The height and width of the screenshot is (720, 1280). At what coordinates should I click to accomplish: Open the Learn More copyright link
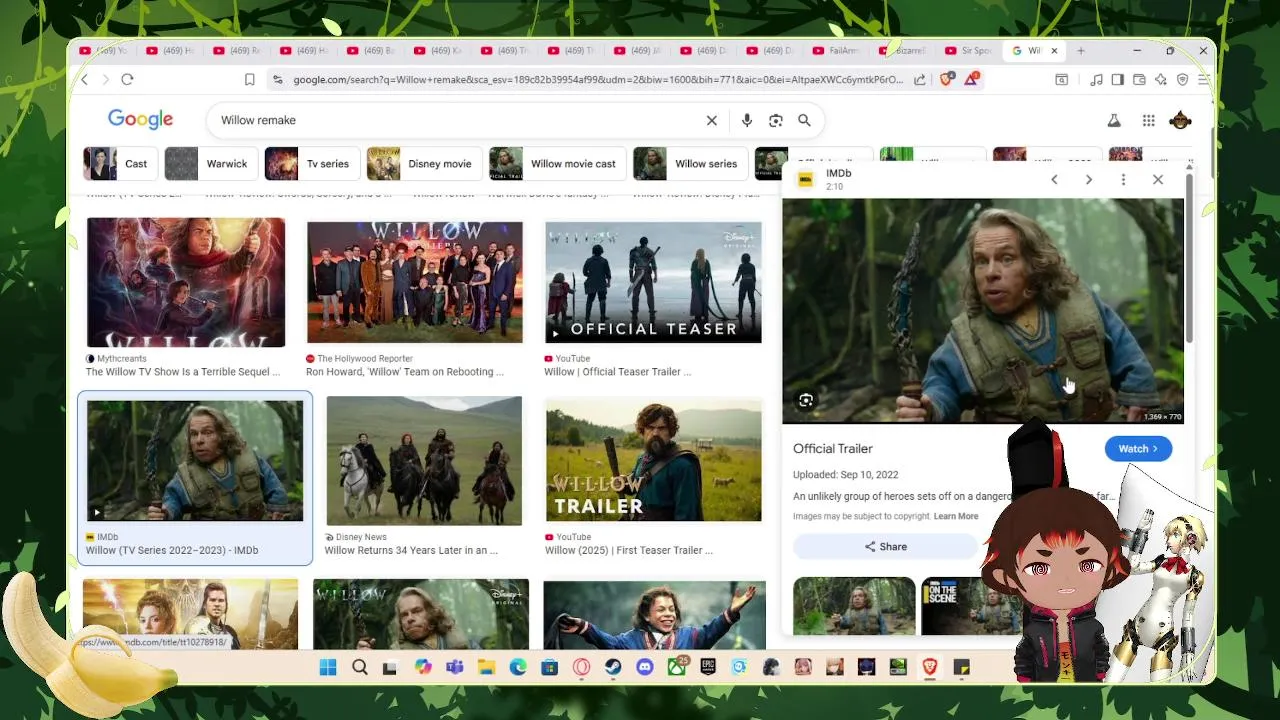[956, 516]
